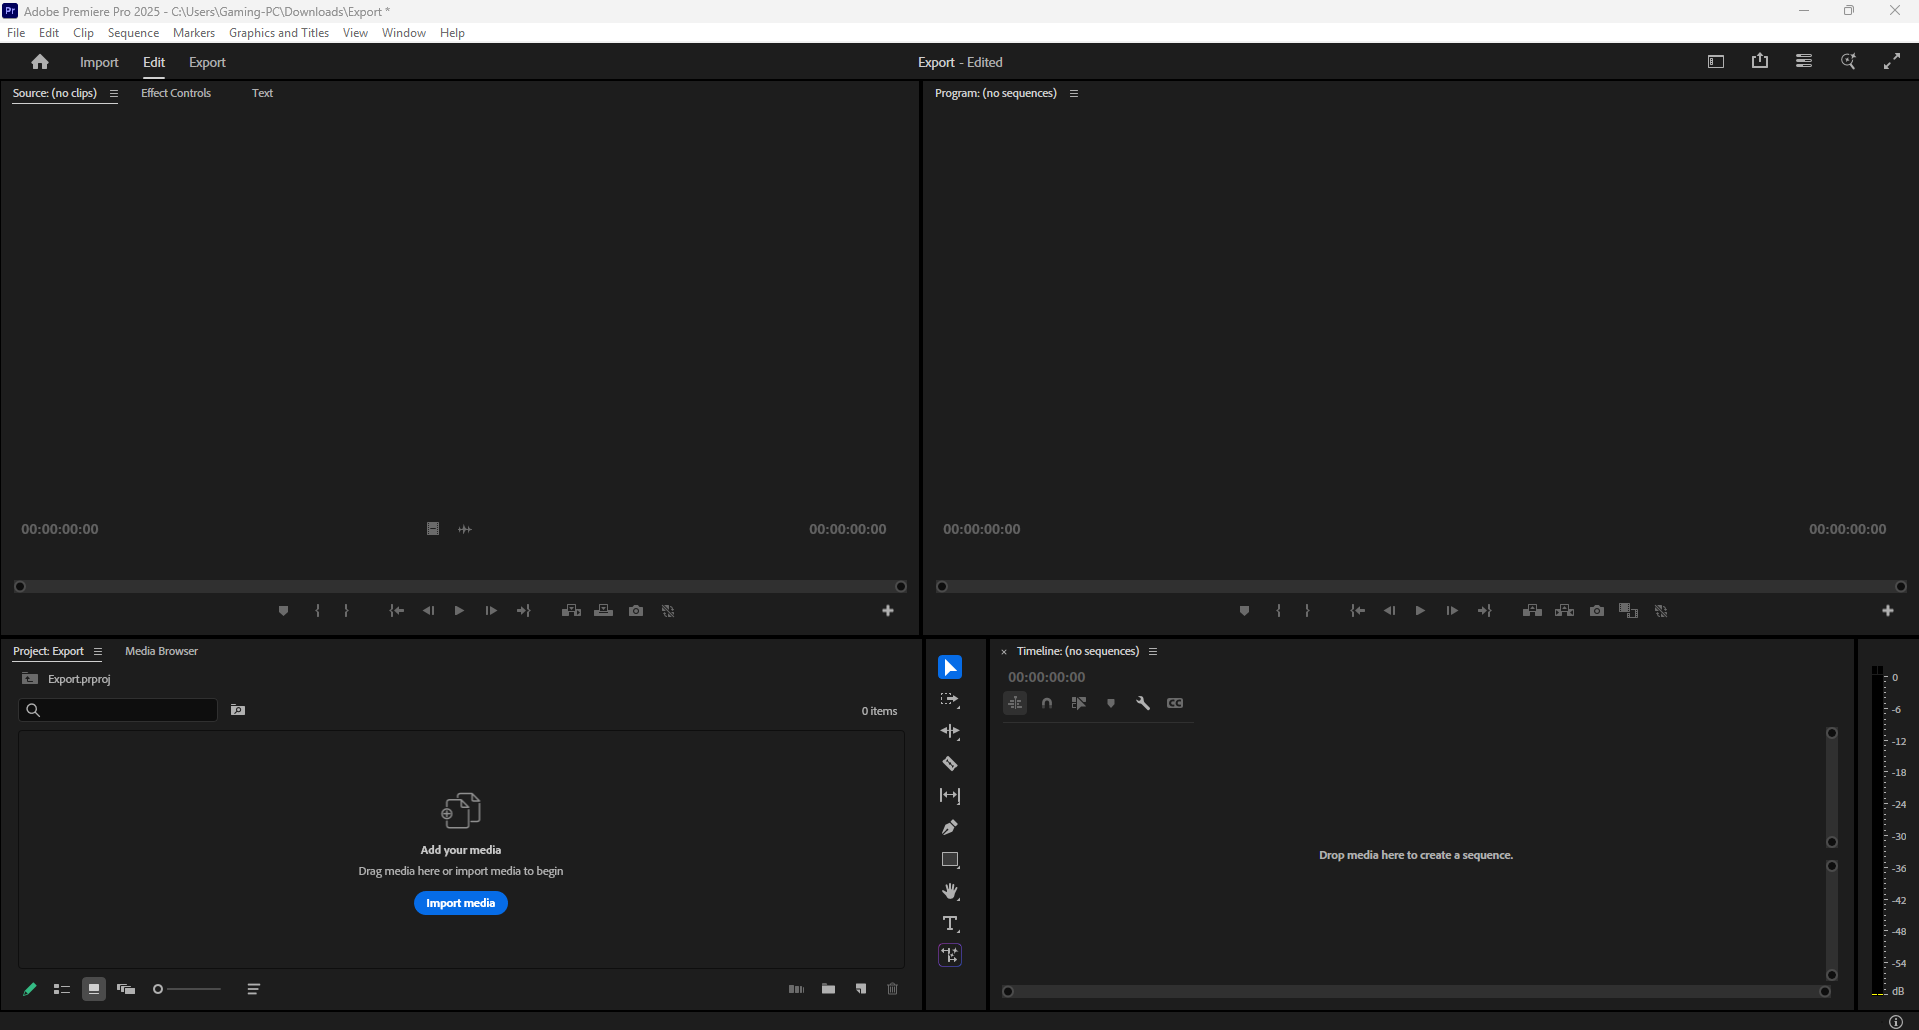
Task: Click the Quick Export share icon
Action: pos(1759,62)
